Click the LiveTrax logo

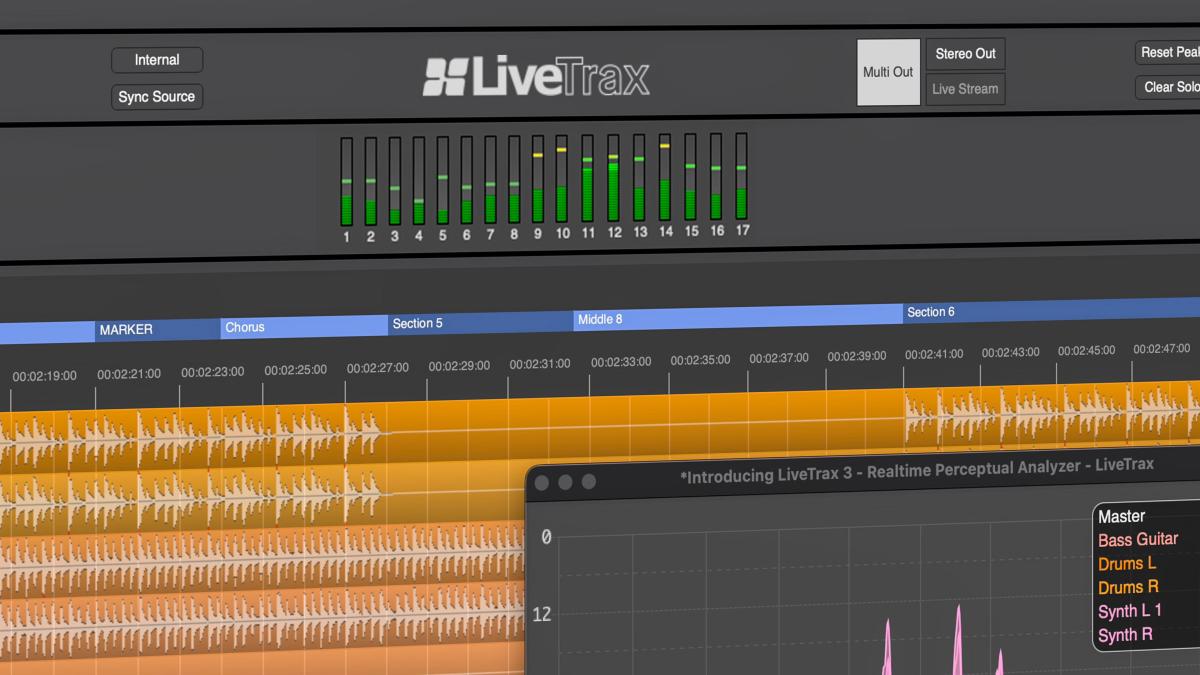pos(536,77)
